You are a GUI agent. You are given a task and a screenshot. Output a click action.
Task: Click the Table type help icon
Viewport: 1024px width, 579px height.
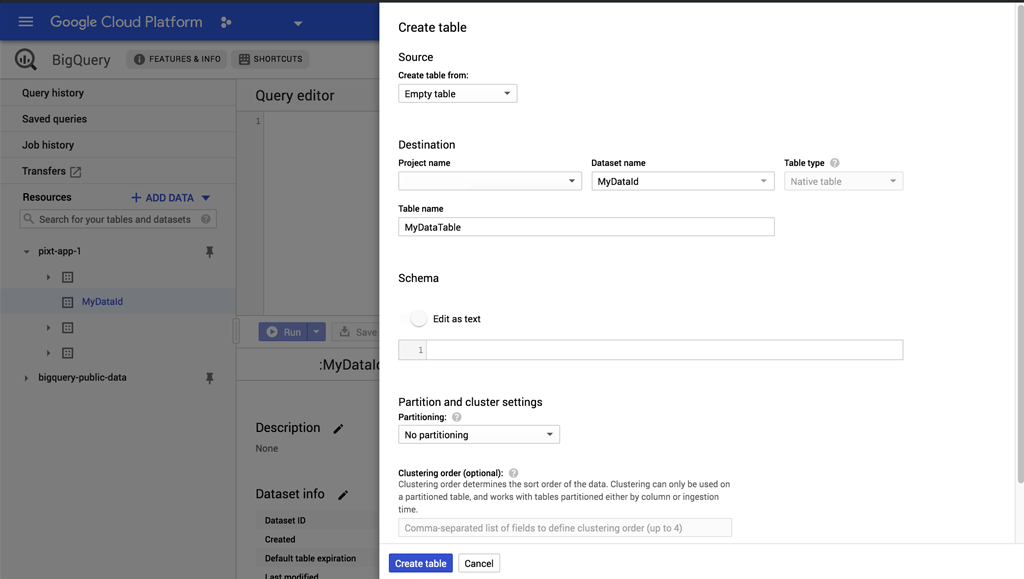tap(835, 163)
